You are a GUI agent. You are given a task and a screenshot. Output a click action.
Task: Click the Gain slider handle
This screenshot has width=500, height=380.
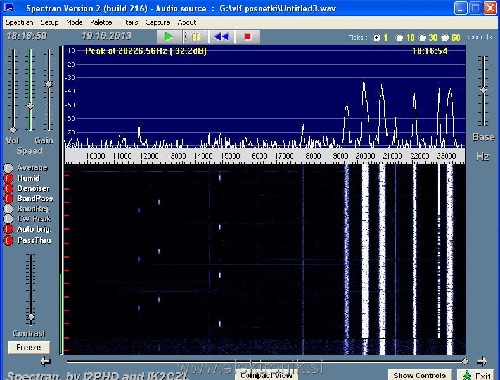pos(49,84)
